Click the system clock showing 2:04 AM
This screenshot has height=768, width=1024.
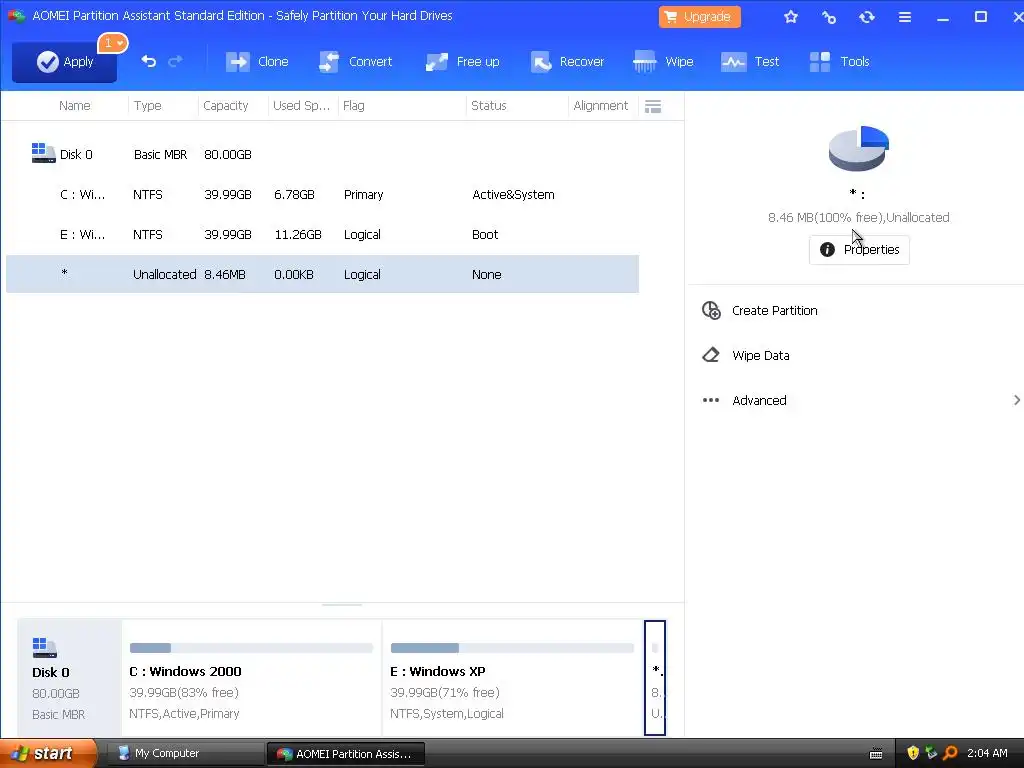987,753
